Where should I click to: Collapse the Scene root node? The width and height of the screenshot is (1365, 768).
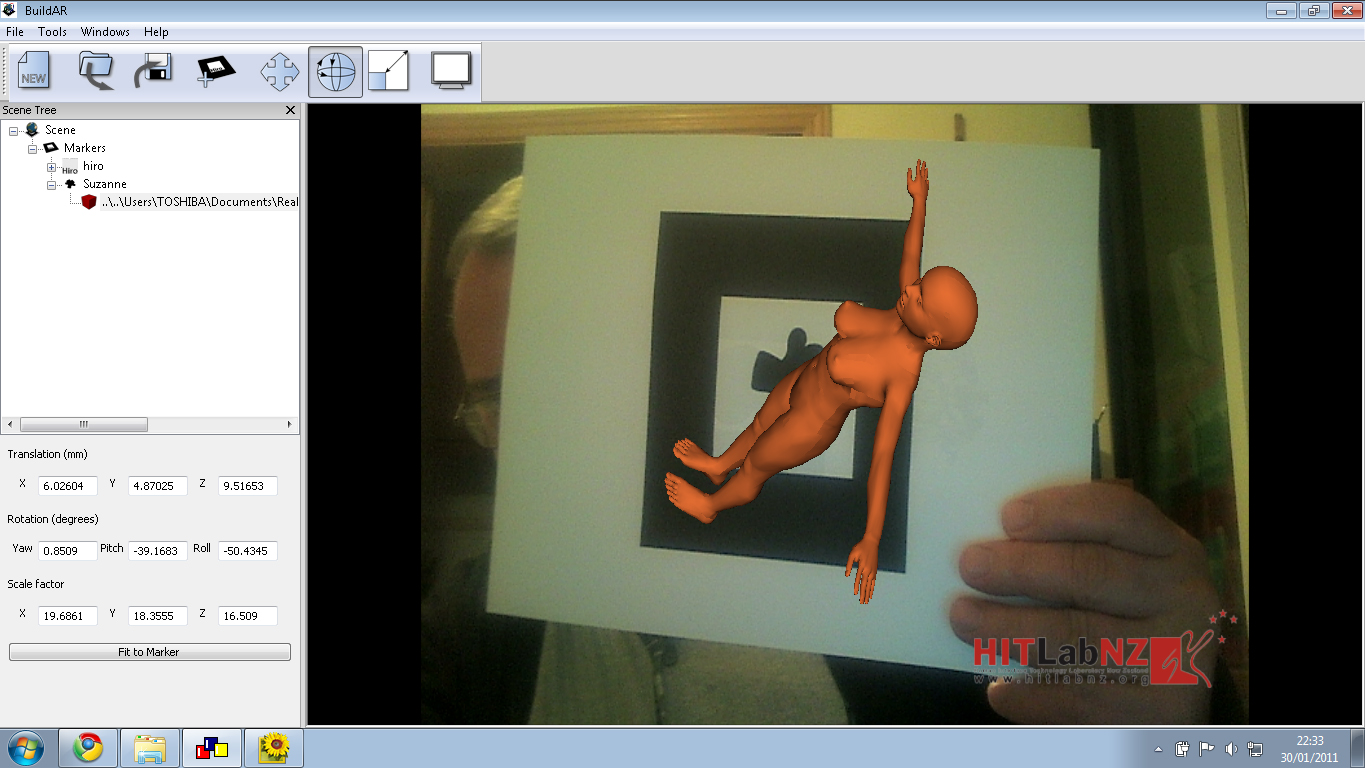14,130
